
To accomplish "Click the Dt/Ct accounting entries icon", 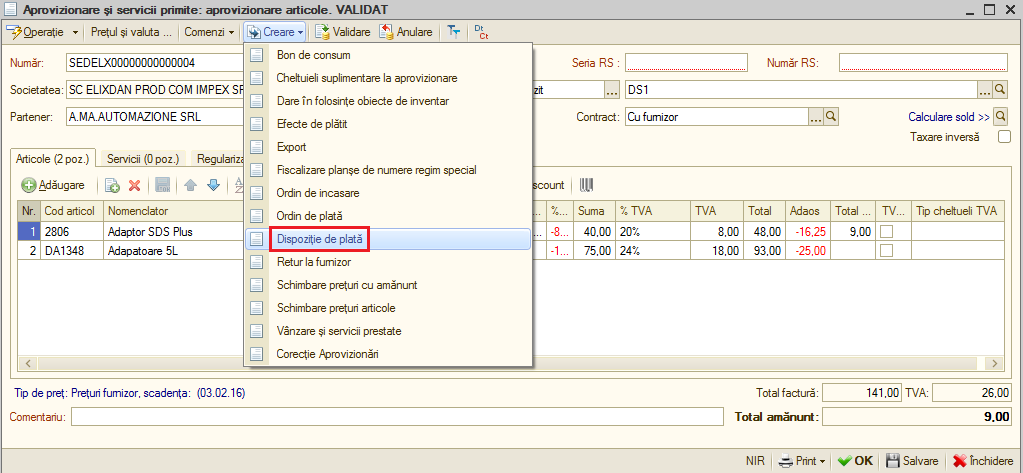I will [481, 32].
